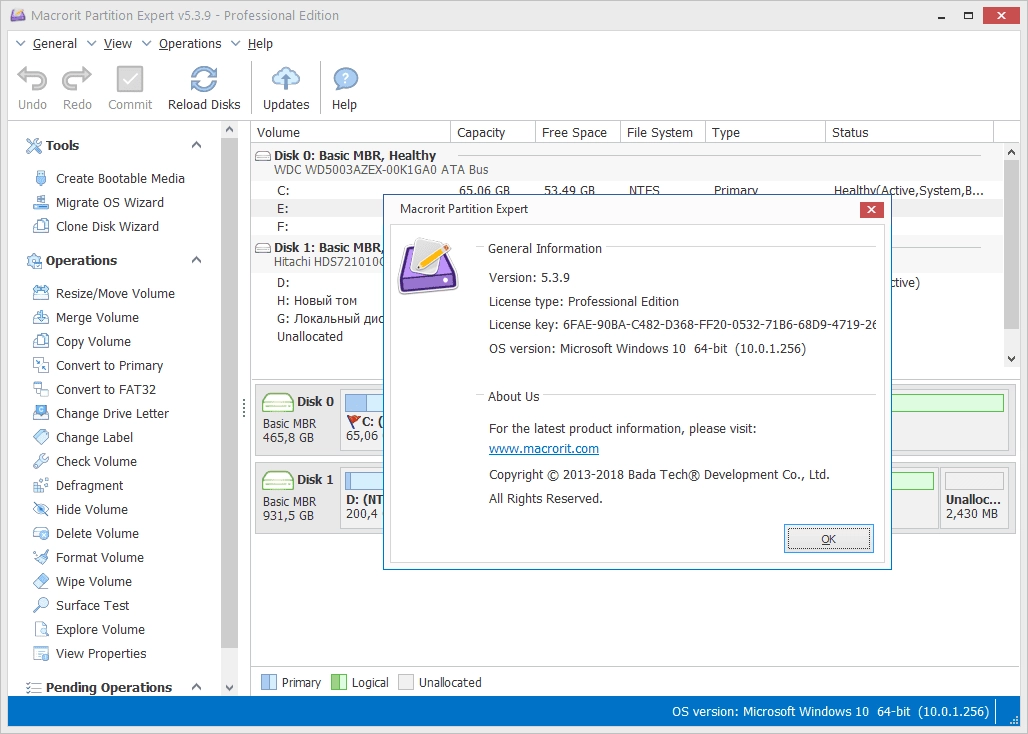This screenshot has height=734, width=1028.
Task: Click the License key value text
Action: [719, 325]
